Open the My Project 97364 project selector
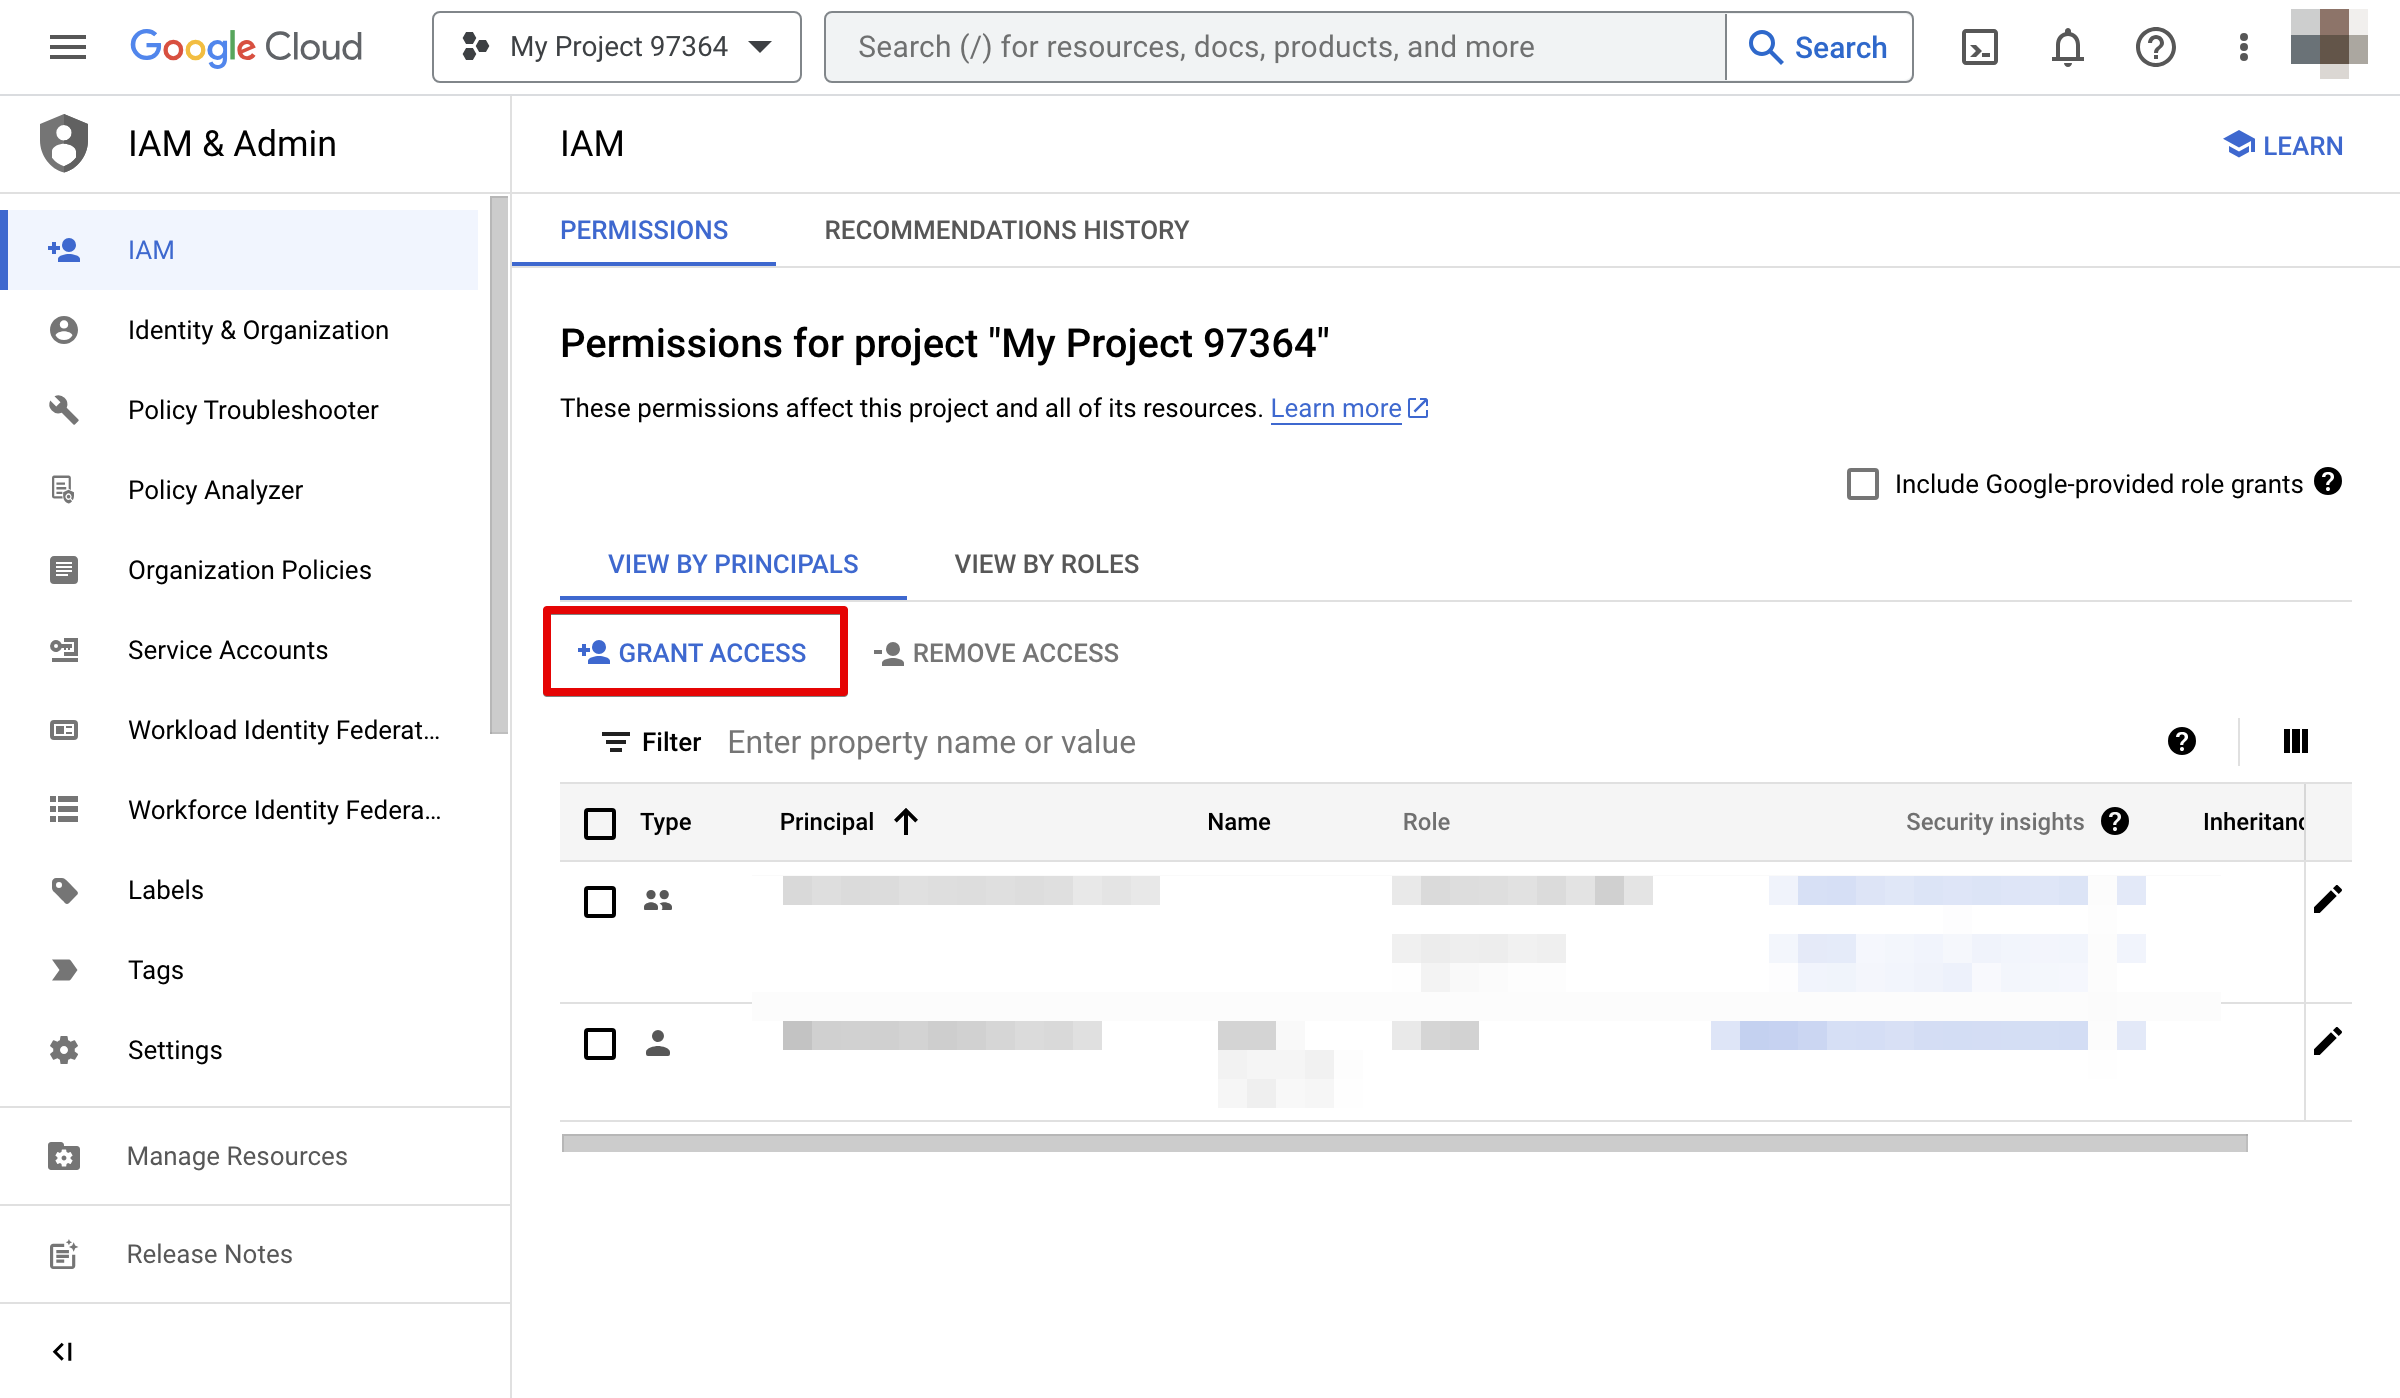The image size is (2400, 1398). (x=616, y=47)
